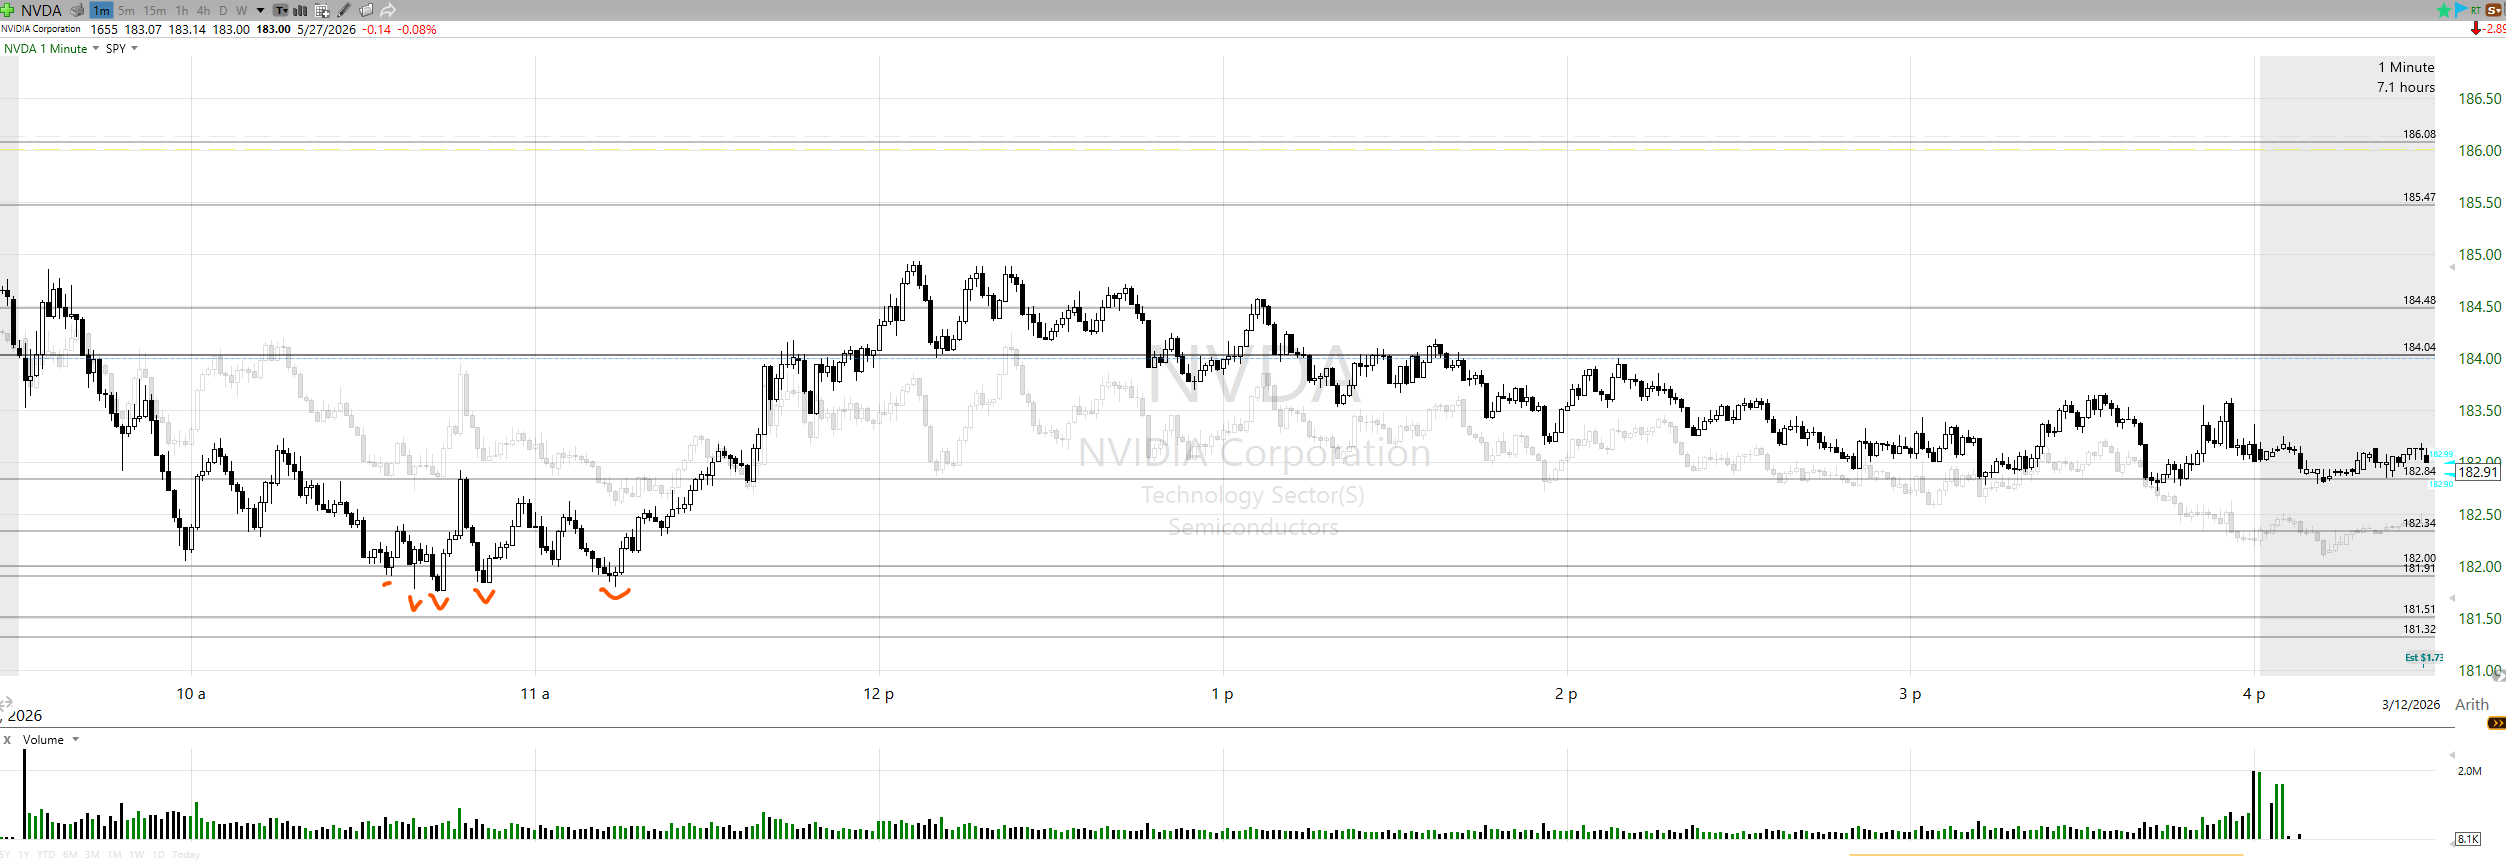Switch to the 15m timeframe
Image resolution: width=2506 pixels, height=861 pixels.
[154, 10]
